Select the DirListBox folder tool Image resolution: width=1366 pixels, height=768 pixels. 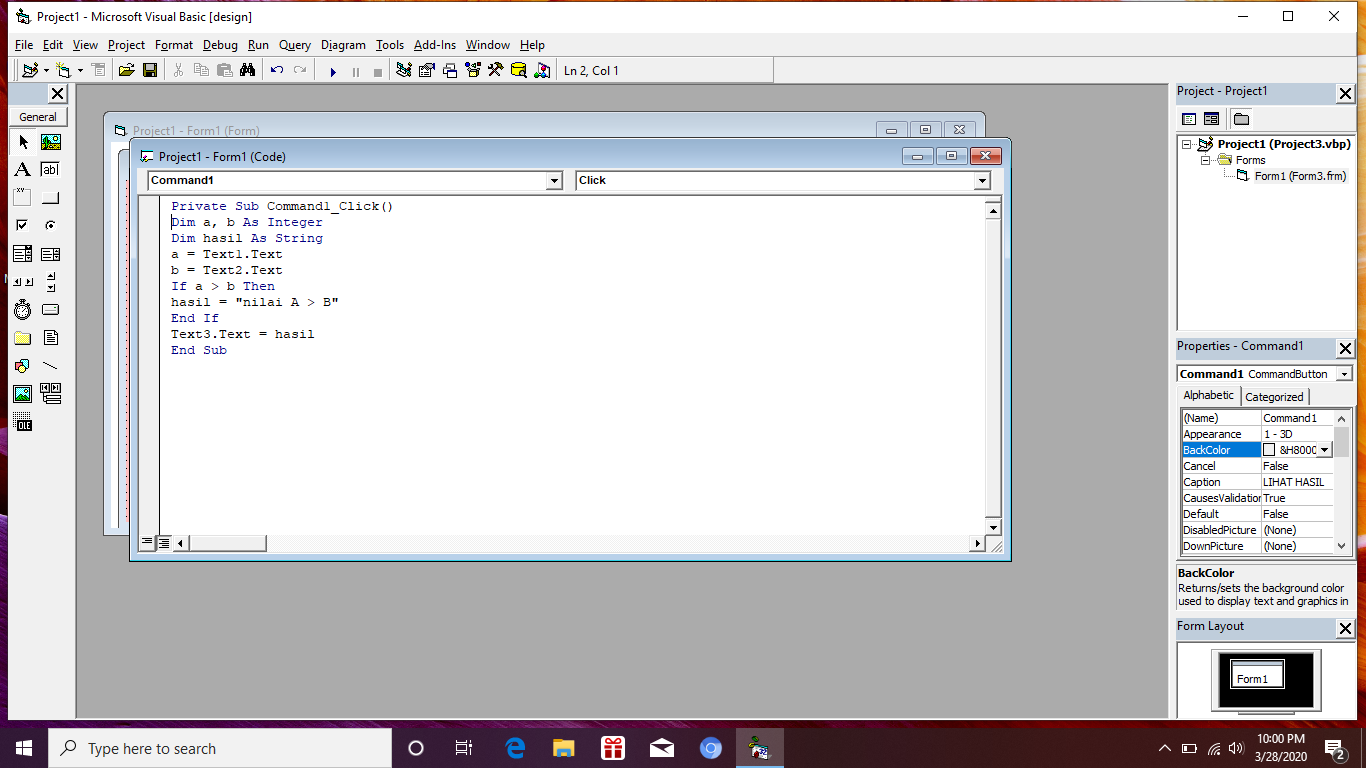(23, 338)
